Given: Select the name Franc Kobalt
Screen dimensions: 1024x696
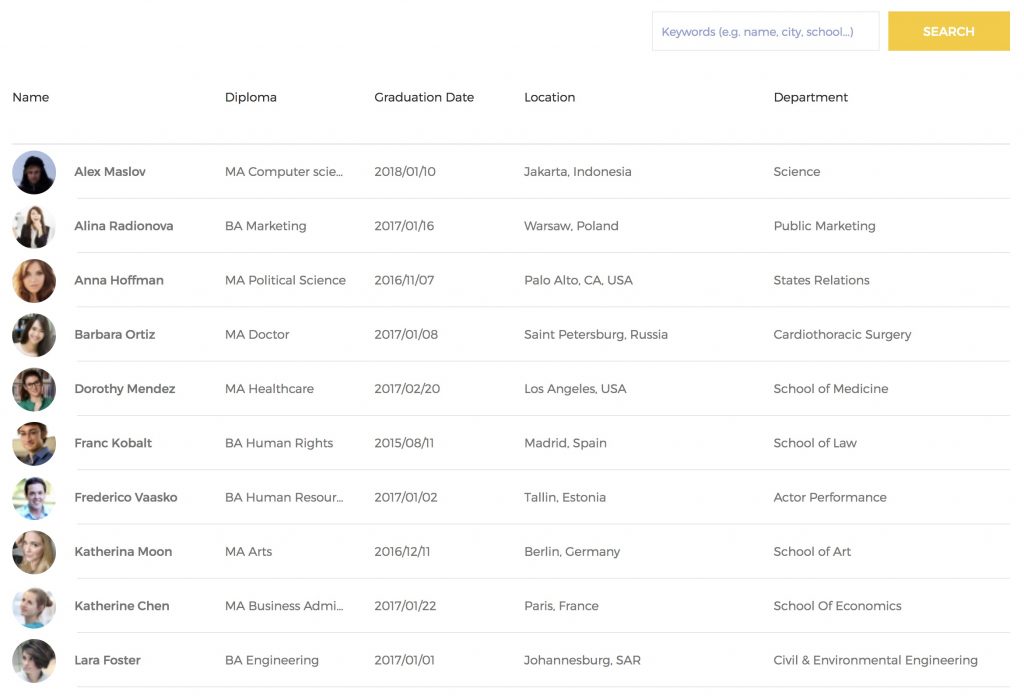Looking at the screenshot, I should pyautogui.click(x=113, y=443).
